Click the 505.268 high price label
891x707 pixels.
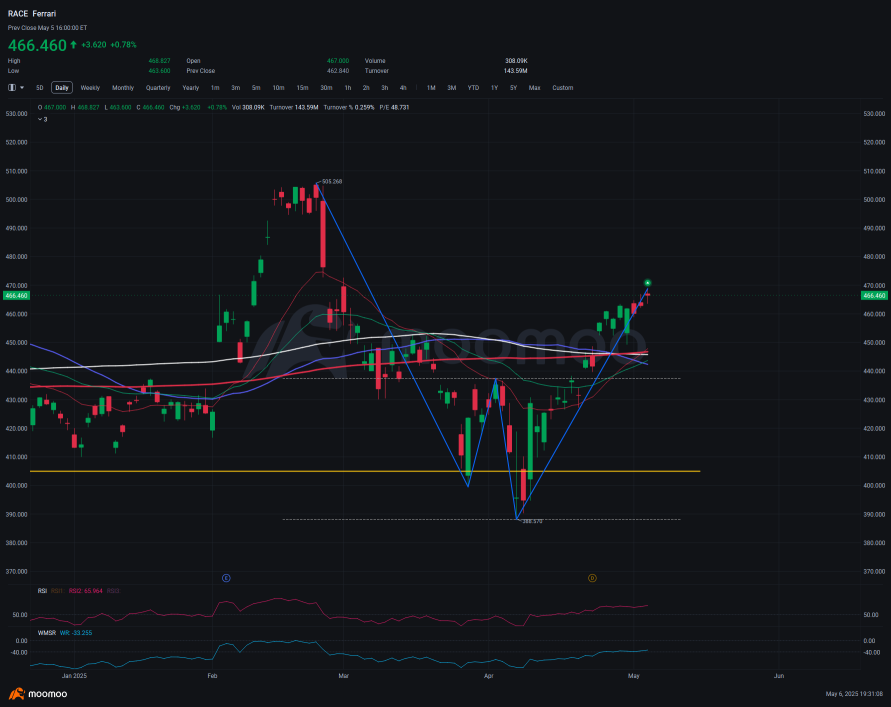point(332,181)
